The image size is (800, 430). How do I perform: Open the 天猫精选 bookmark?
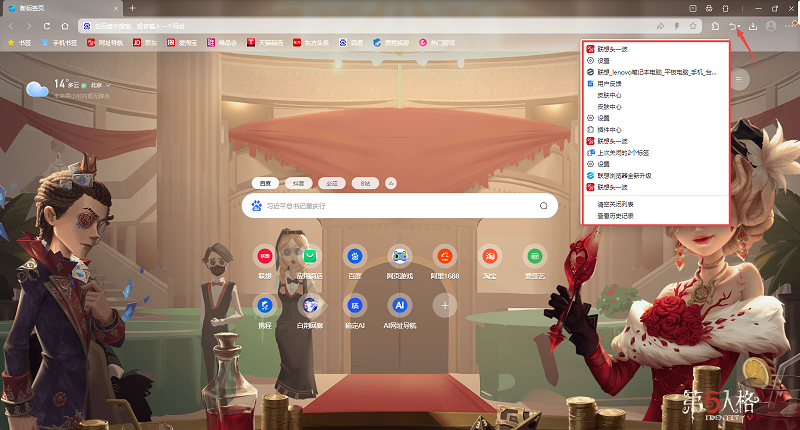pyautogui.click(x=265, y=43)
